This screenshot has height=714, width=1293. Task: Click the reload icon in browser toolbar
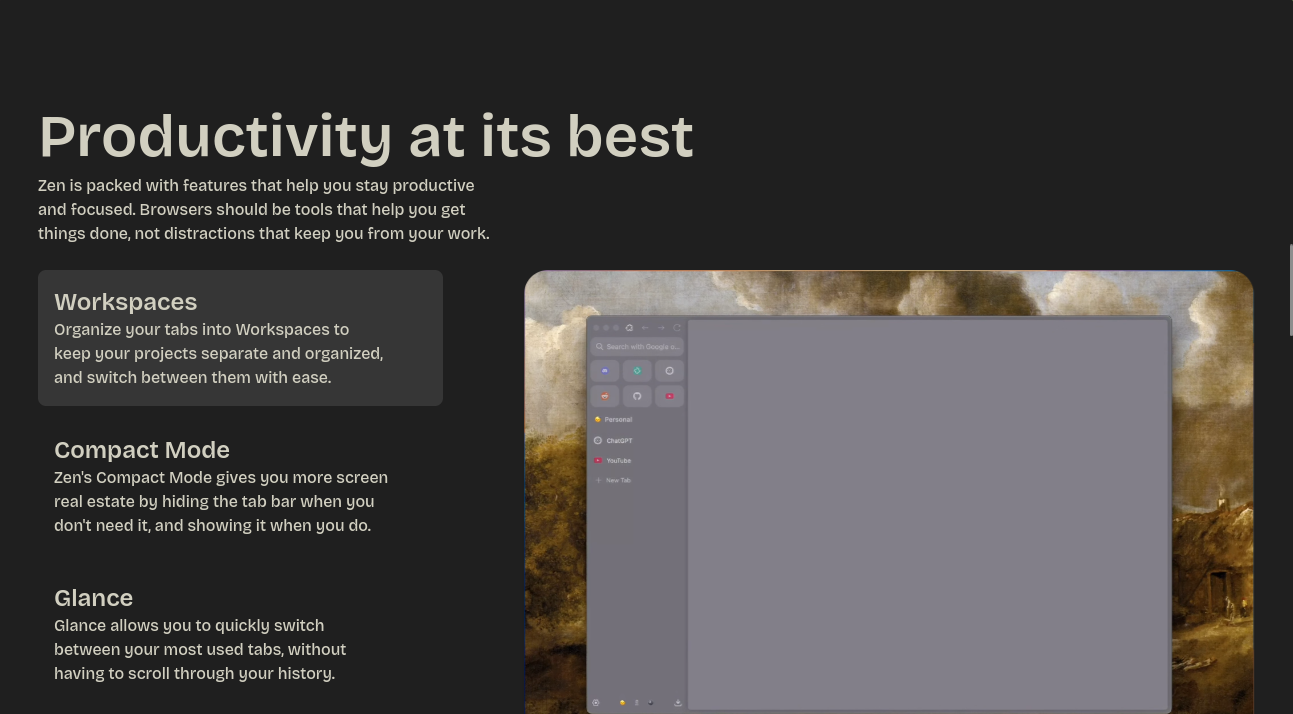677,328
